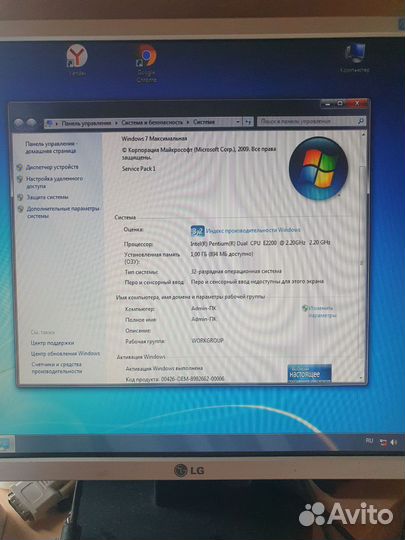
Task: Click the forward navigation arrow button
Action: (32, 123)
